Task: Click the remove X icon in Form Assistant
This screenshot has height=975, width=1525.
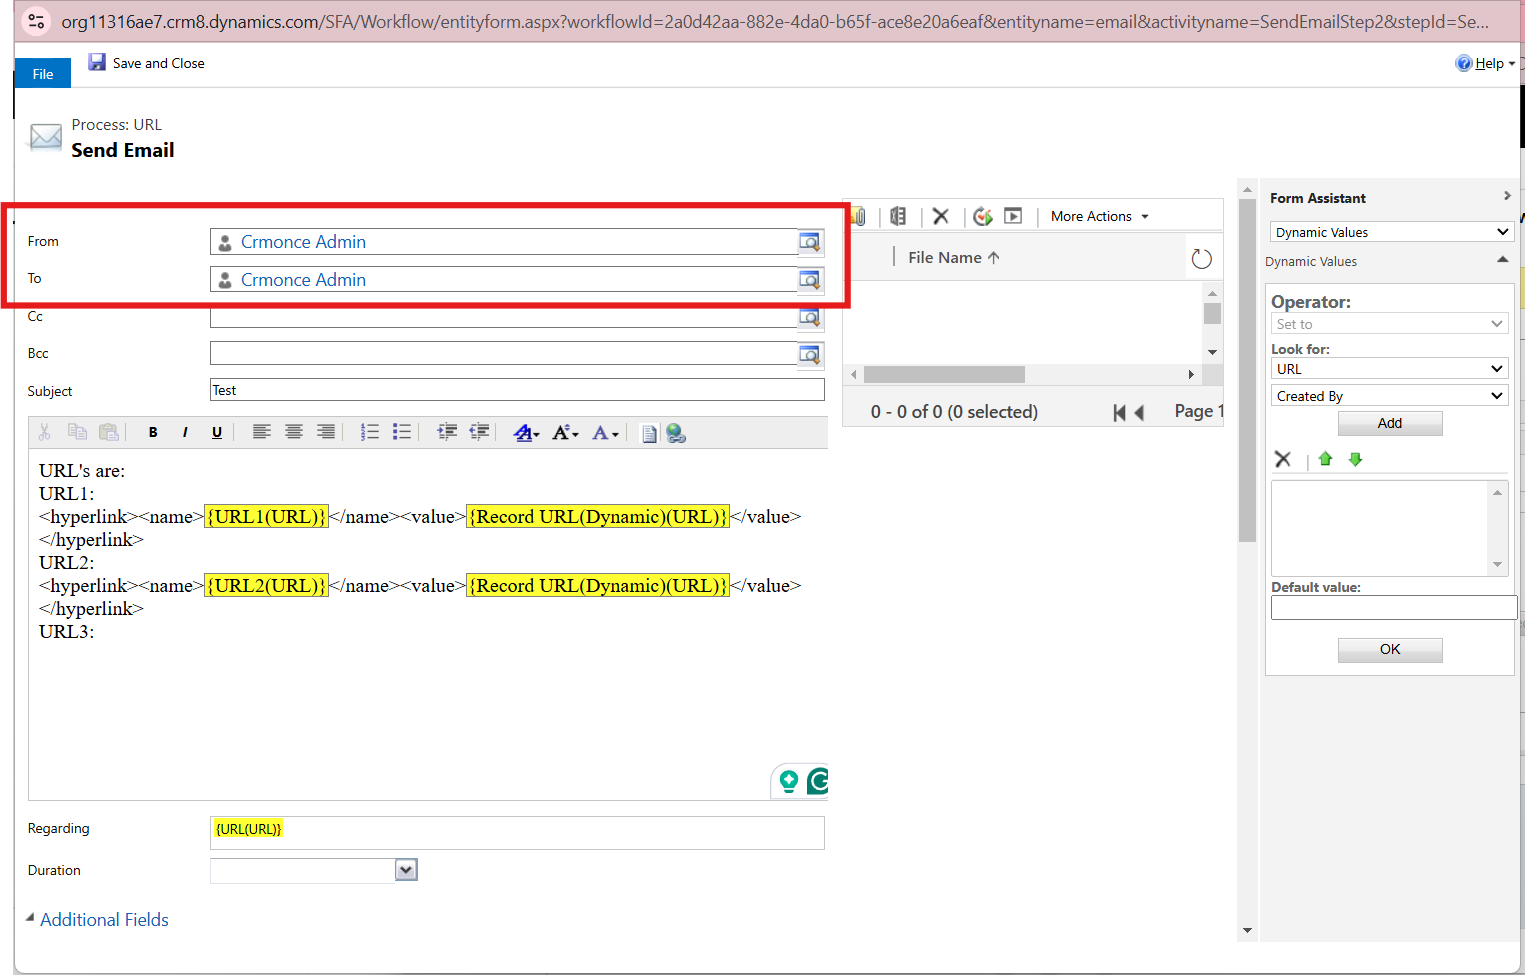Action: 1283,459
